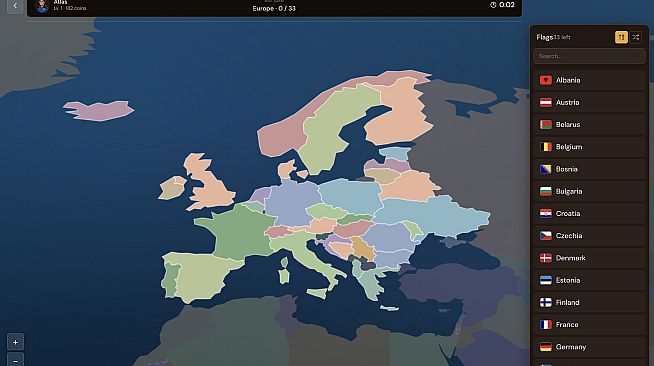Image resolution: width=654 pixels, height=366 pixels.
Task: Click Iceland on the map
Action: (99, 110)
